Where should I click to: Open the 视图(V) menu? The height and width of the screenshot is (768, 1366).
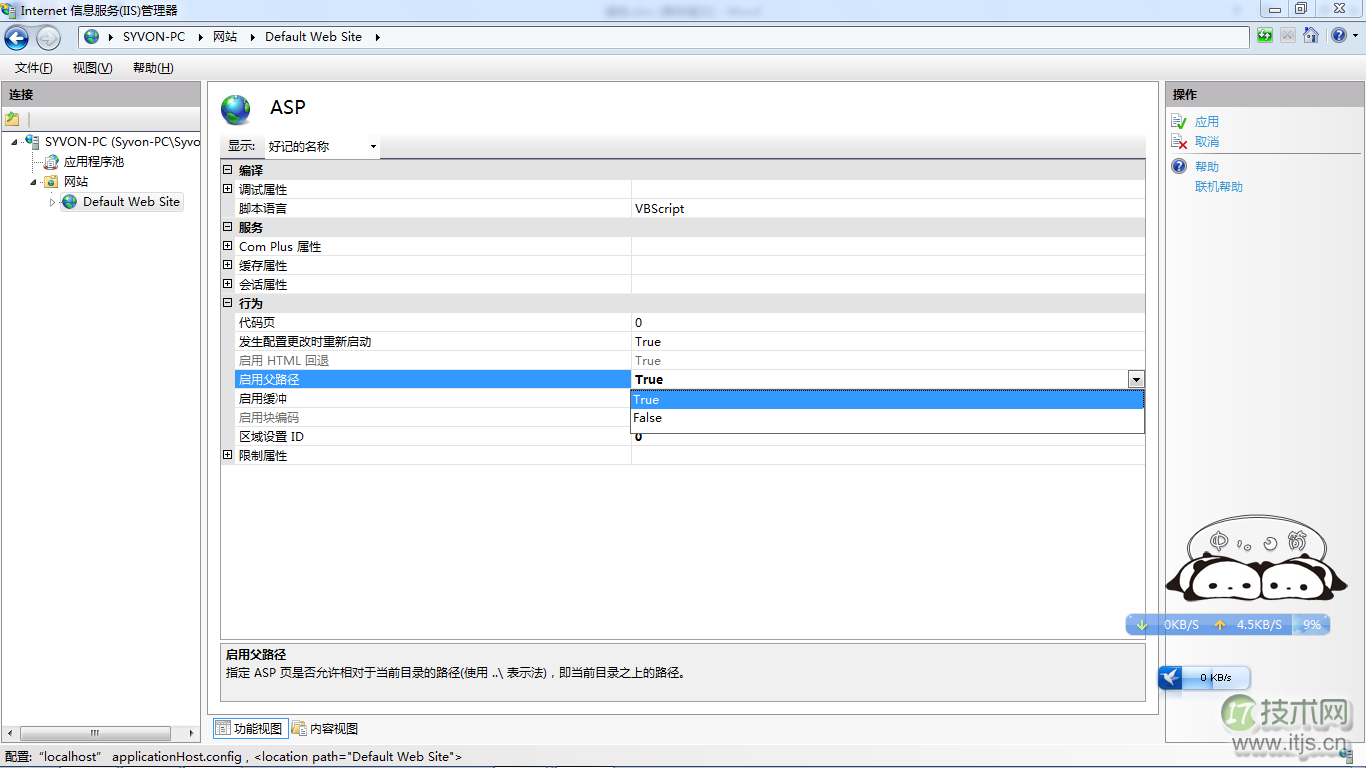coord(92,68)
